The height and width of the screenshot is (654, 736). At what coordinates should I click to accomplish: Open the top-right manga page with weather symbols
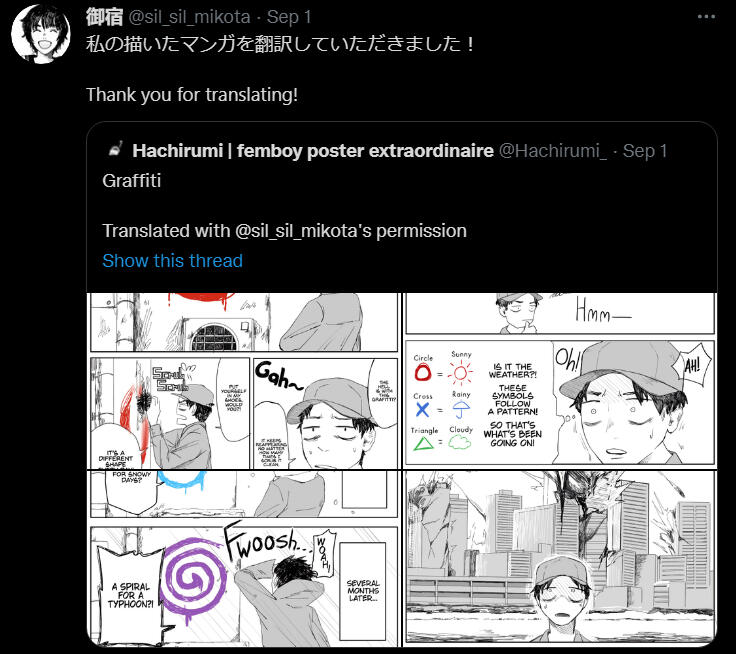click(560, 381)
